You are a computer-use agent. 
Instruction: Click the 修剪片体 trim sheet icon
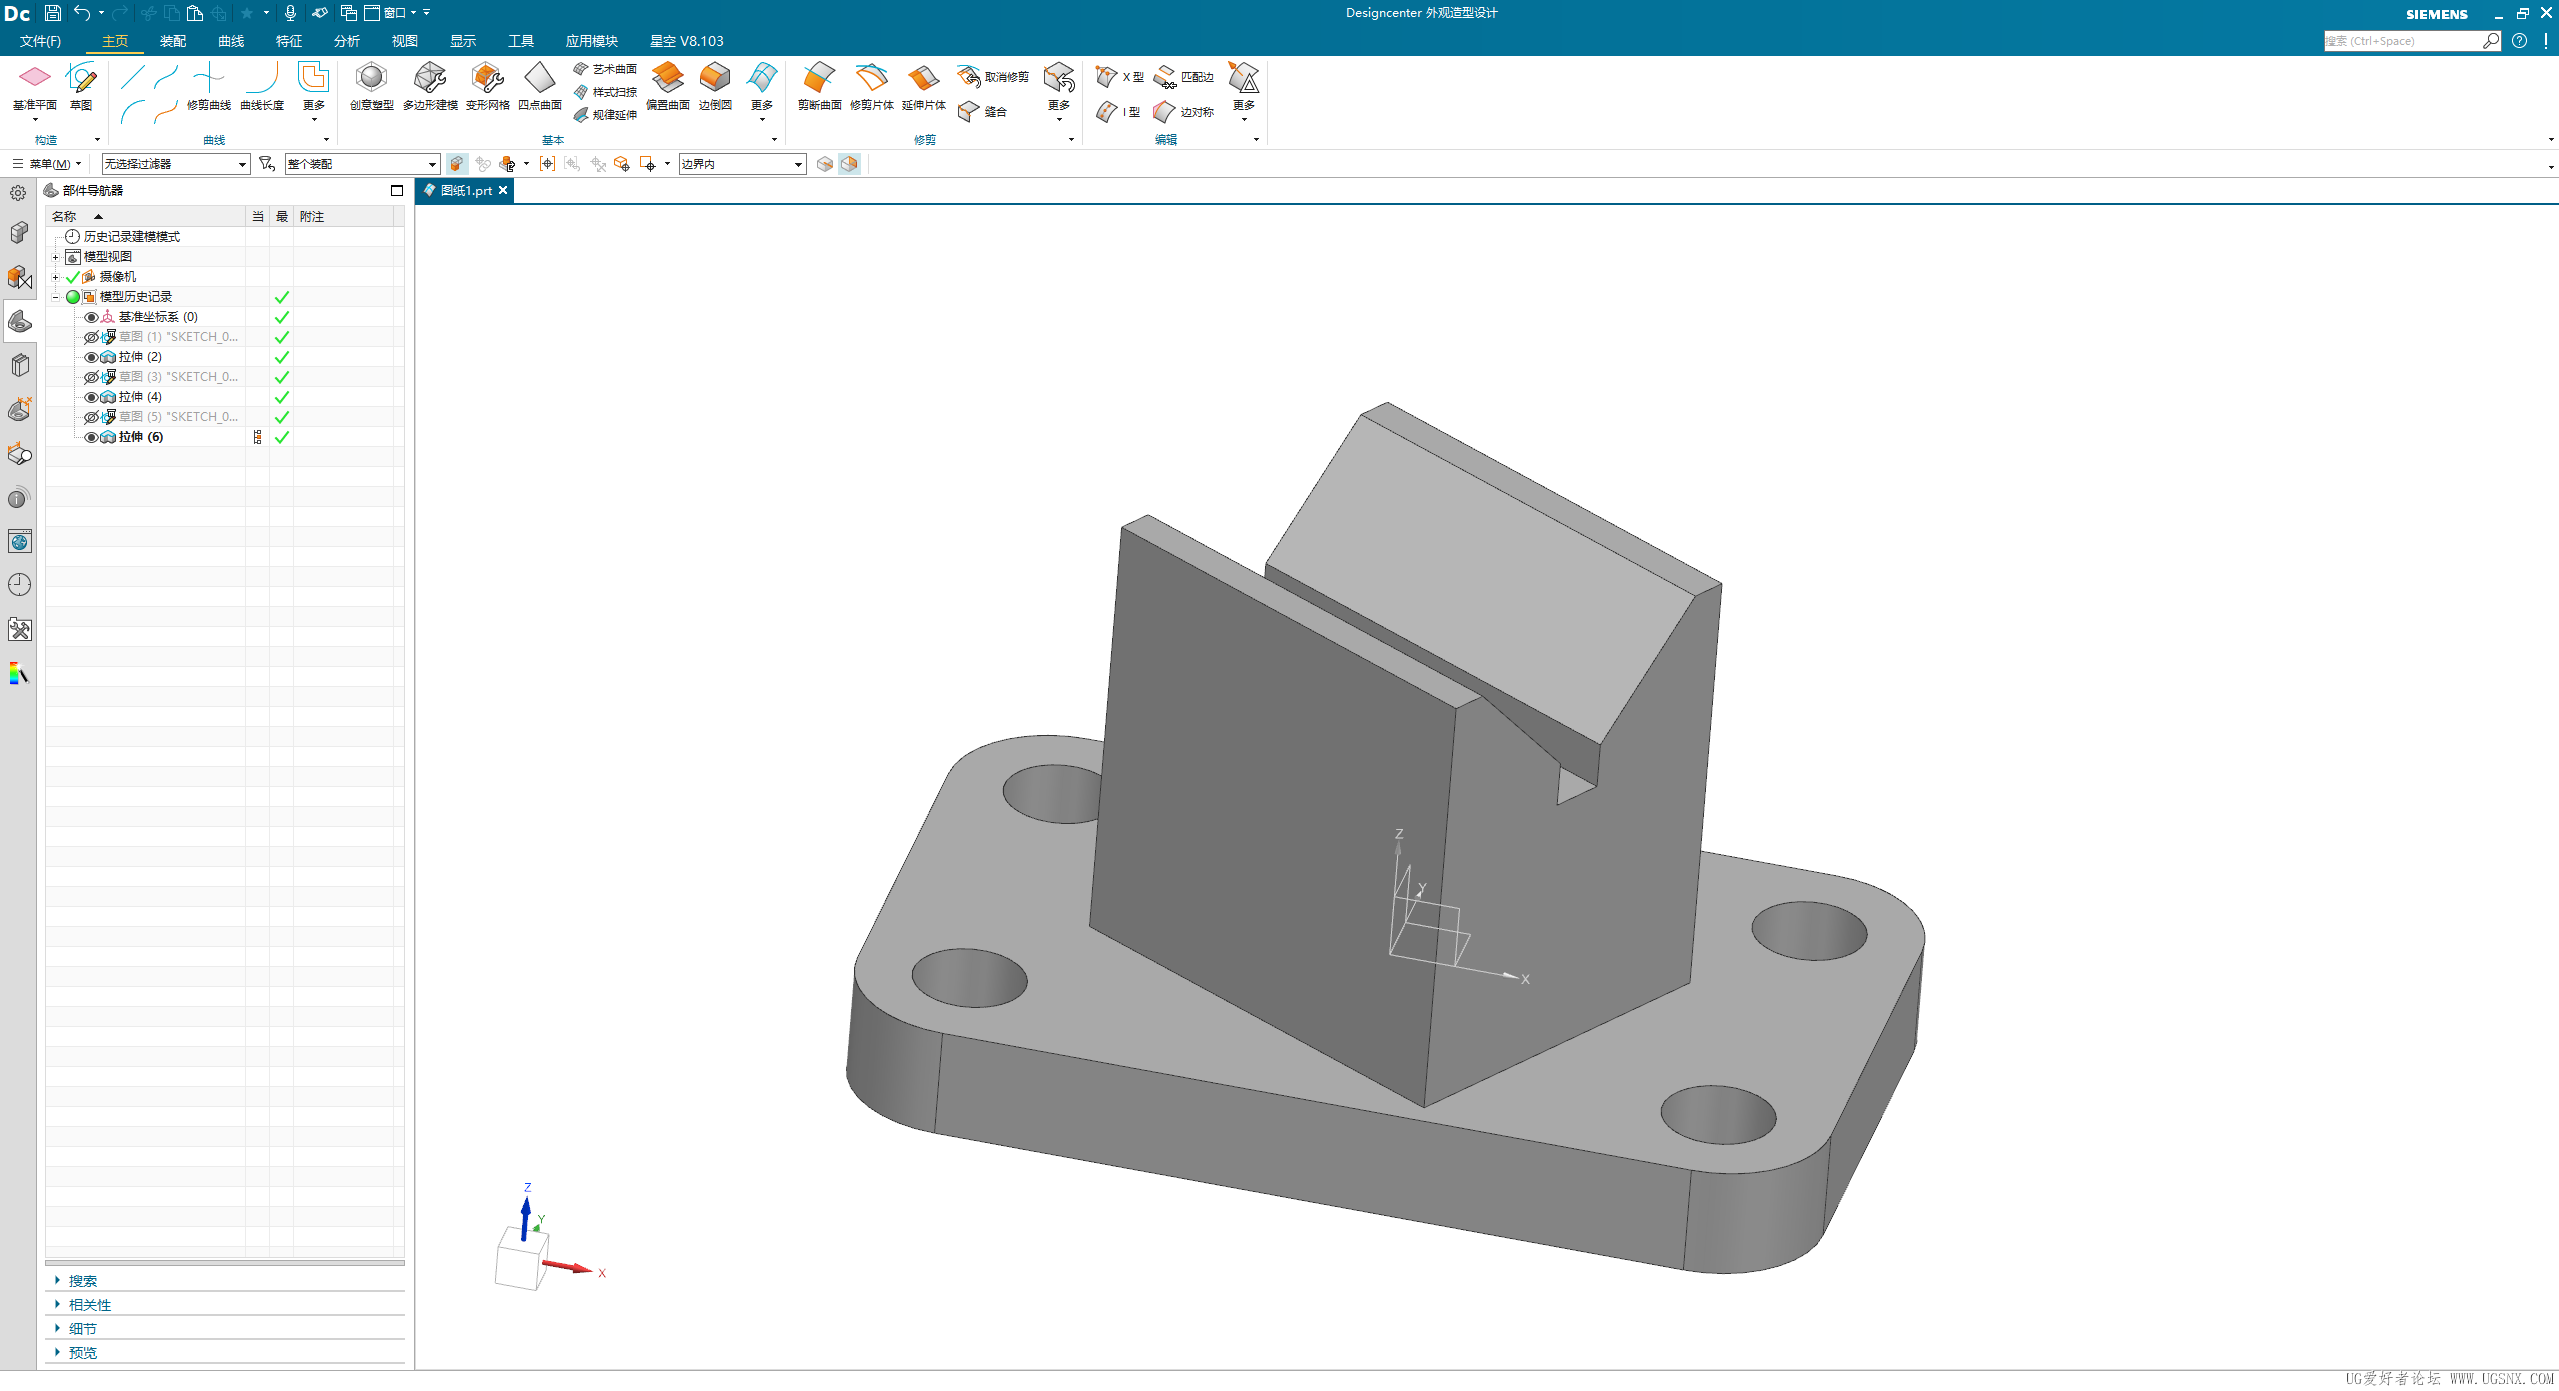pos(871,78)
